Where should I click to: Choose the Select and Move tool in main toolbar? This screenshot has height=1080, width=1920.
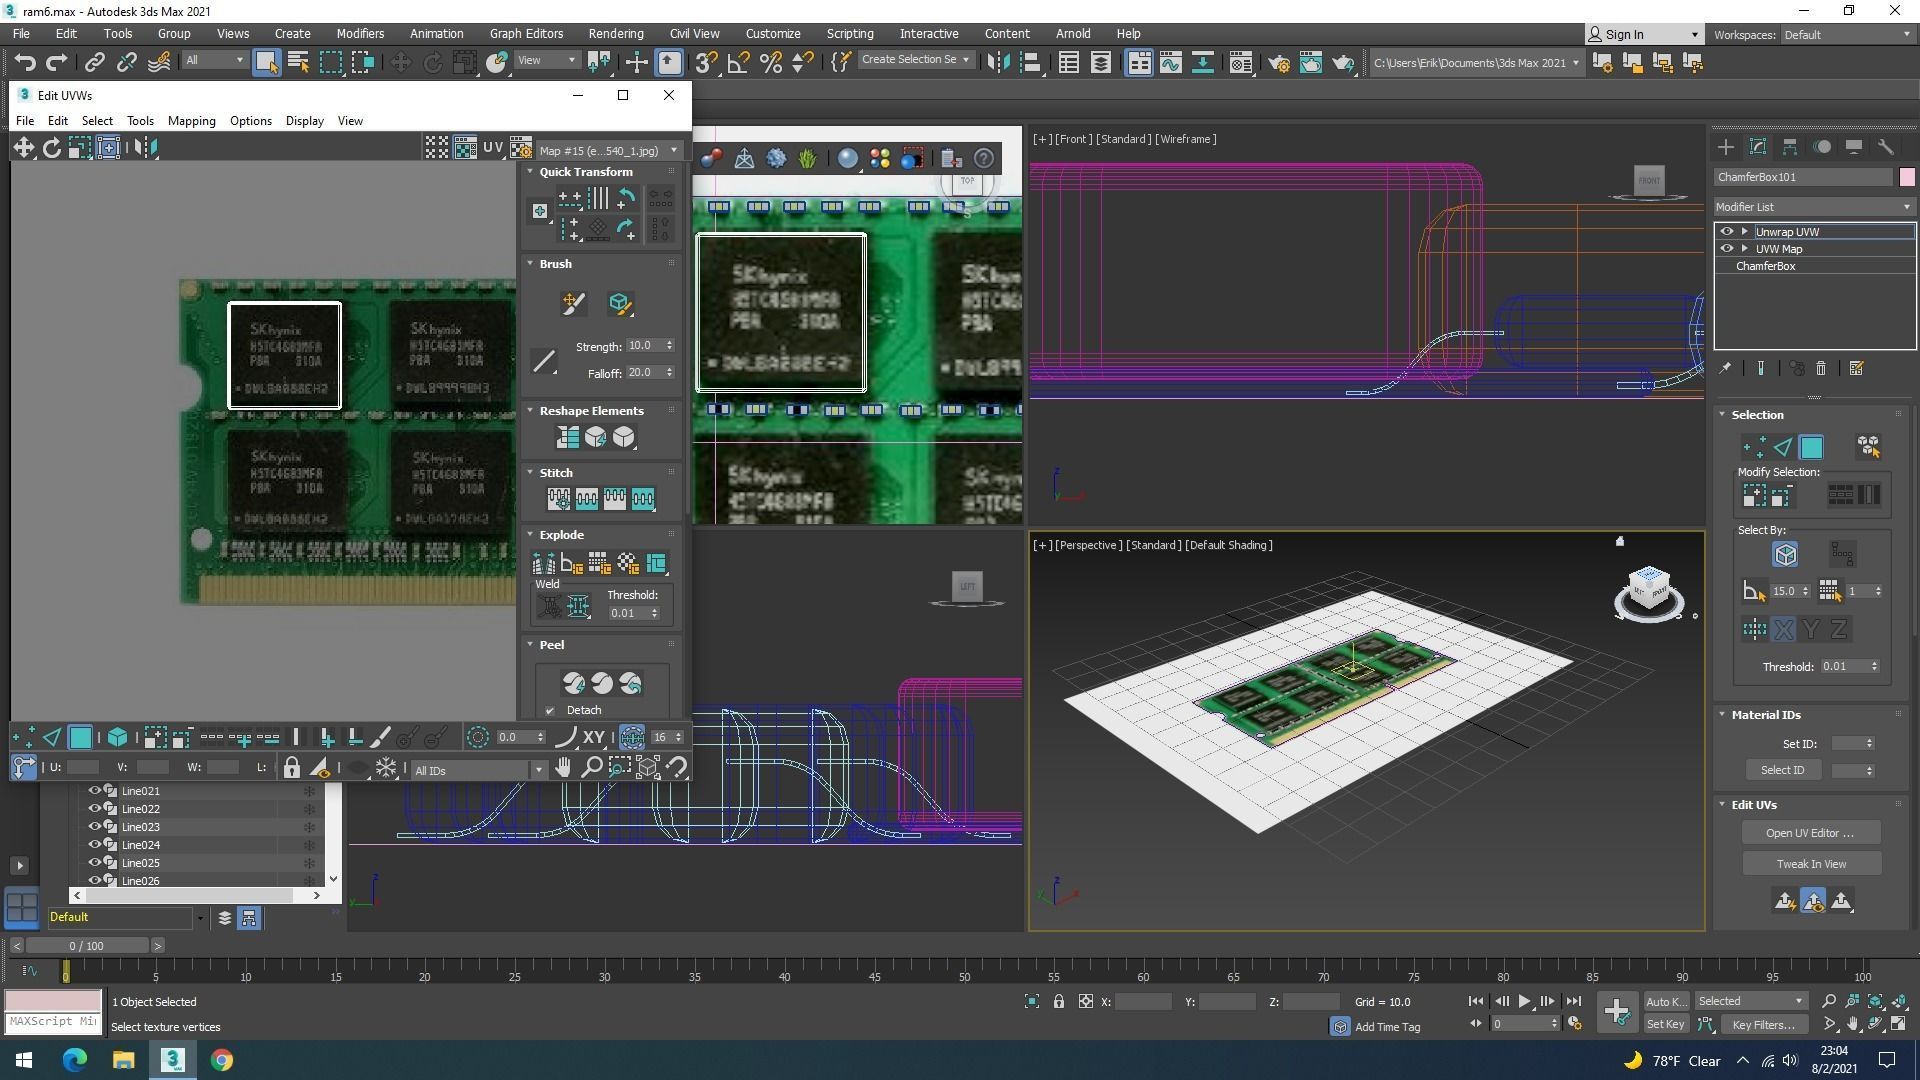click(x=400, y=63)
